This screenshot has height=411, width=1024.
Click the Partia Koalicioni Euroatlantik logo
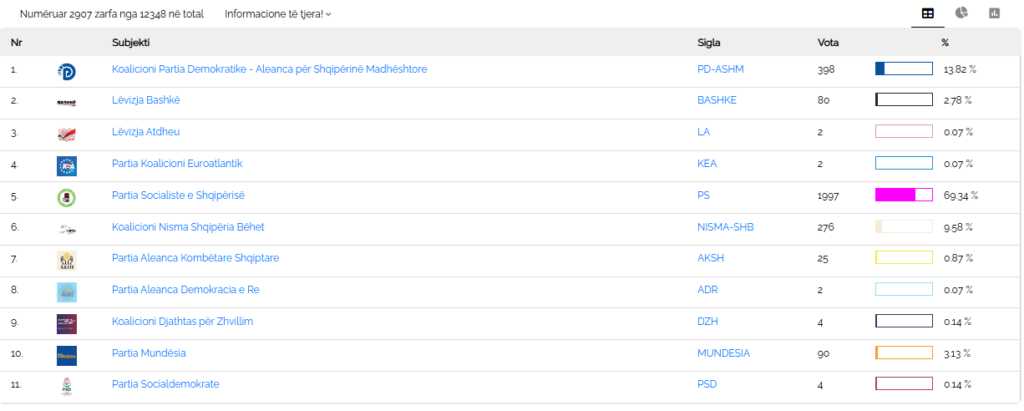tap(66, 165)
